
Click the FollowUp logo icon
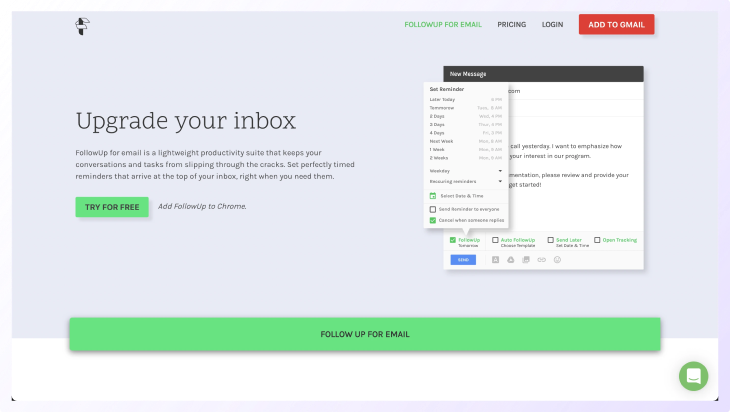coord(83,25)
